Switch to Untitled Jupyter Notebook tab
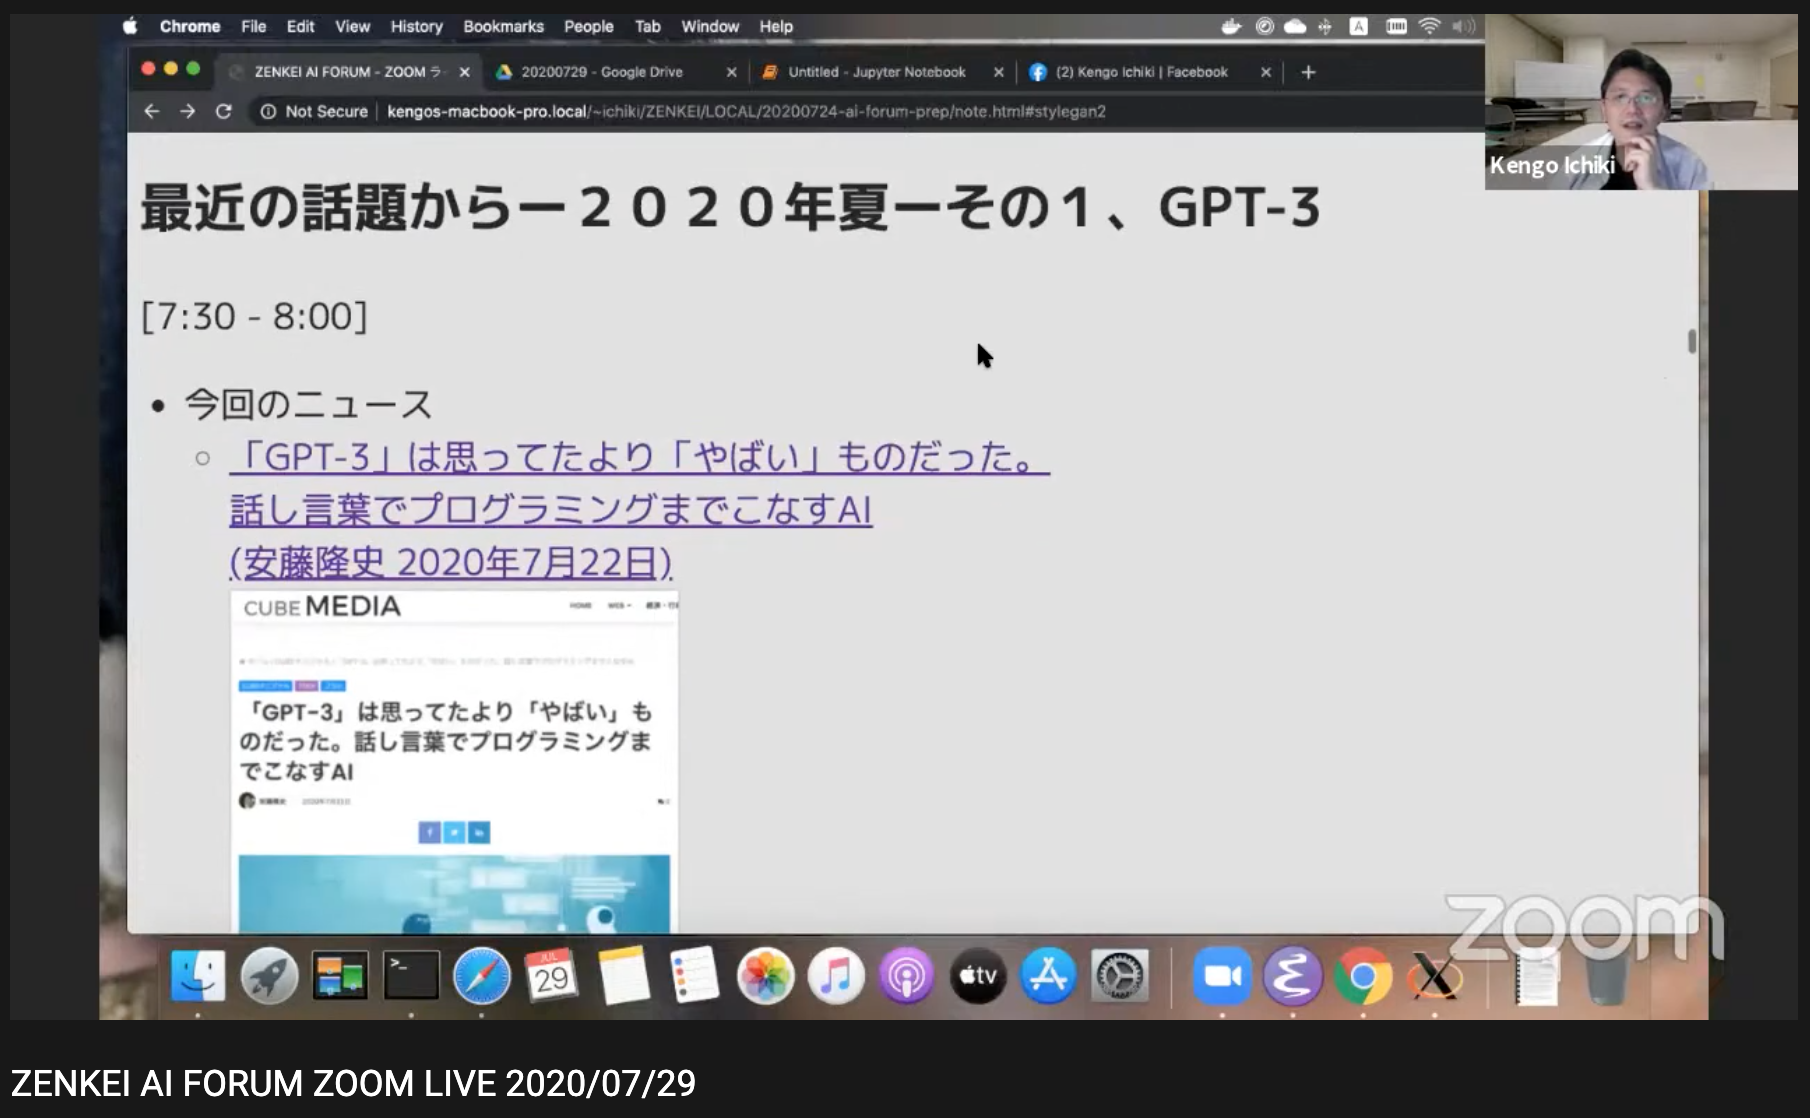This screenshot has height=1118, width=1810. tap(876, 72)
